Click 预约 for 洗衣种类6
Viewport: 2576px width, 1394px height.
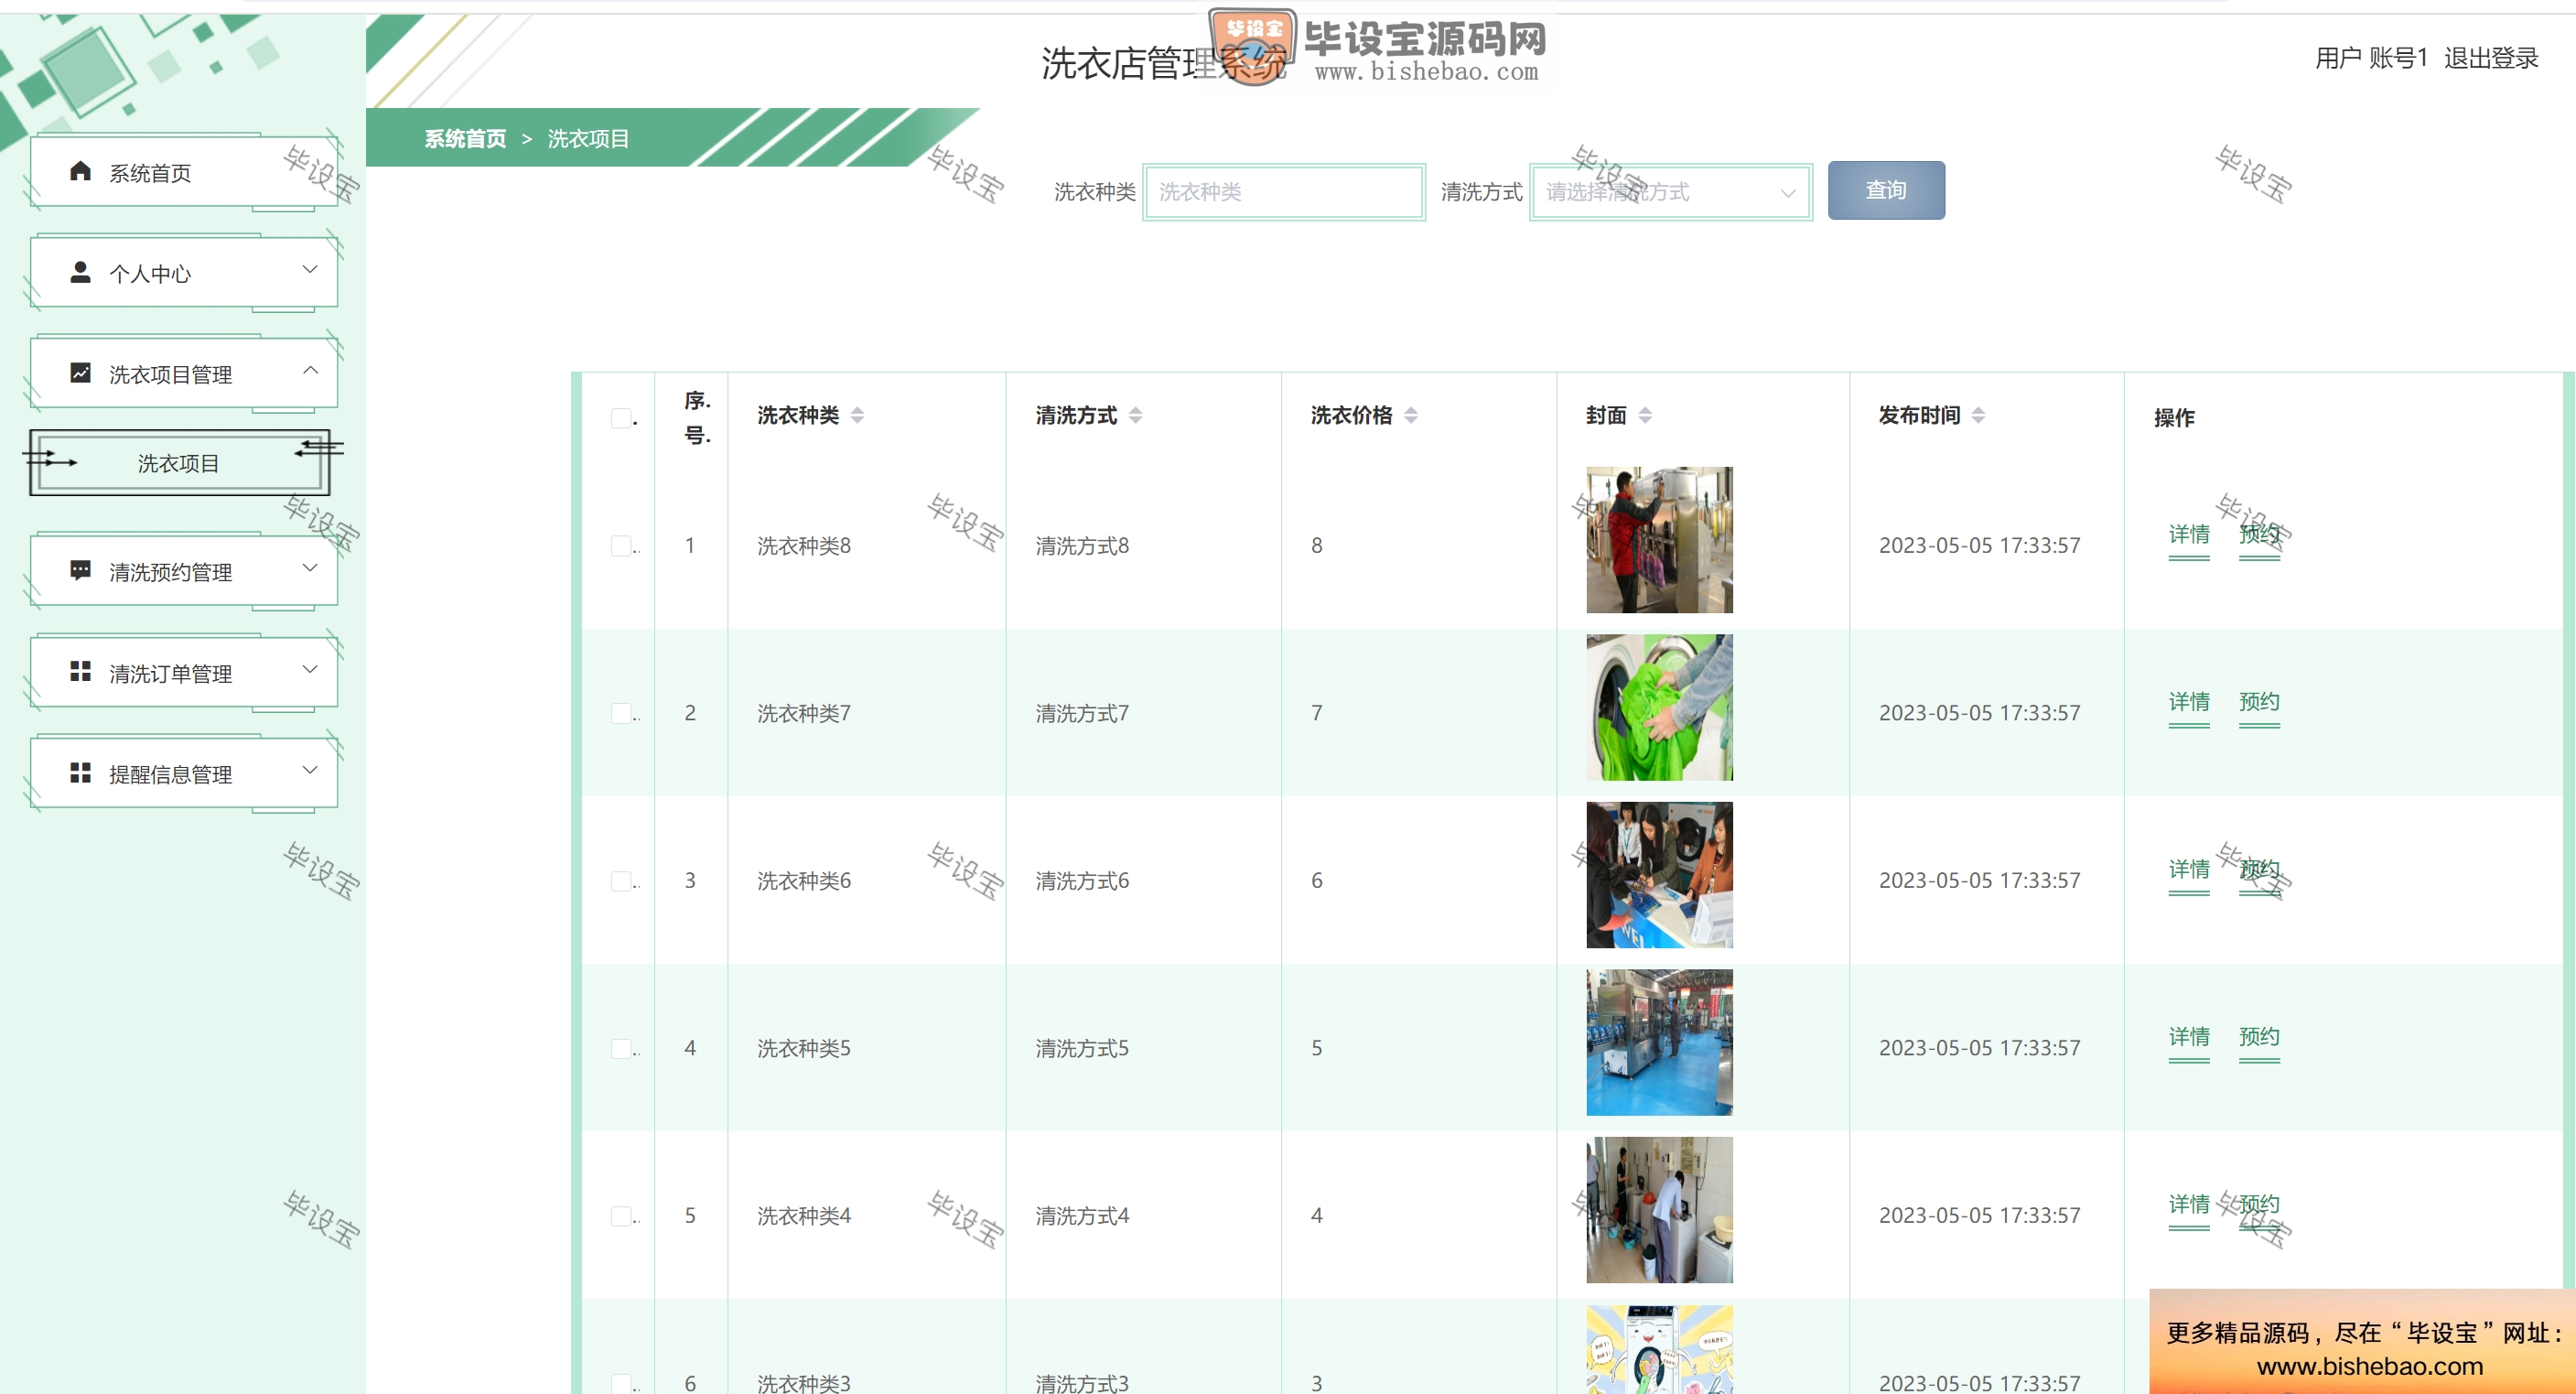click(x=2259, y=870)
